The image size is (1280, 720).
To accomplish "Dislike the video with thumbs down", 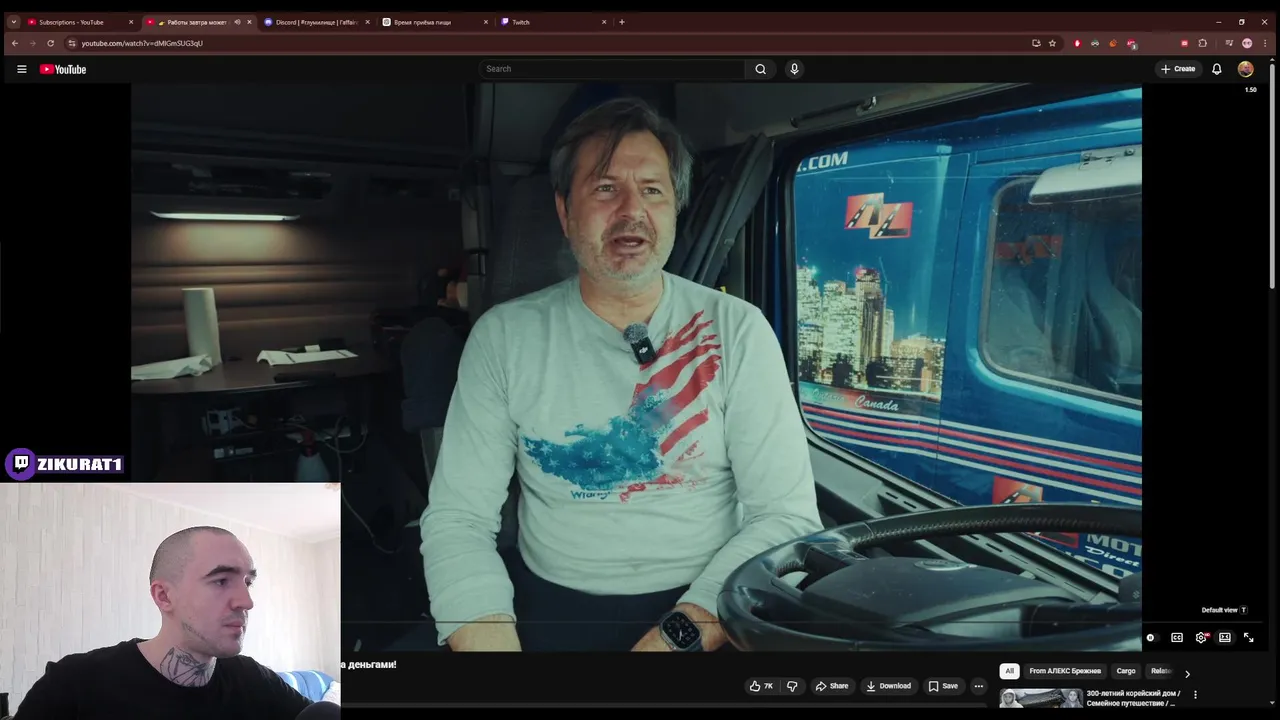I will [x=792, y=686].
